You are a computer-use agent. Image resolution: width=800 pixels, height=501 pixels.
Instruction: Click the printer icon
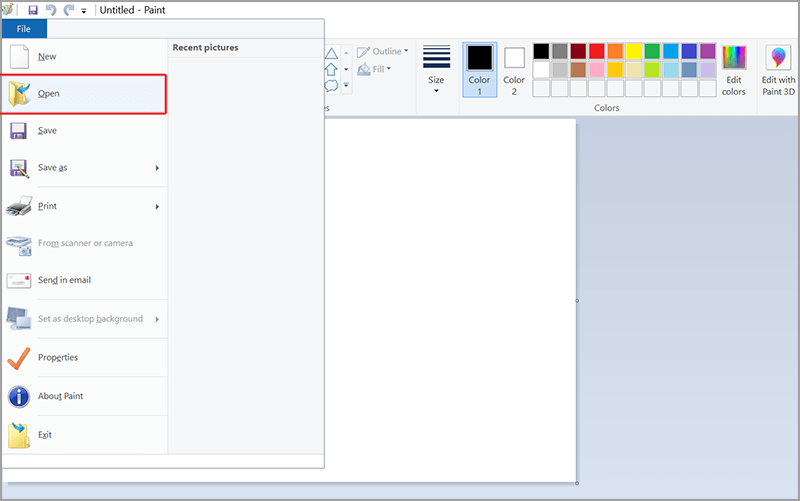19,206
